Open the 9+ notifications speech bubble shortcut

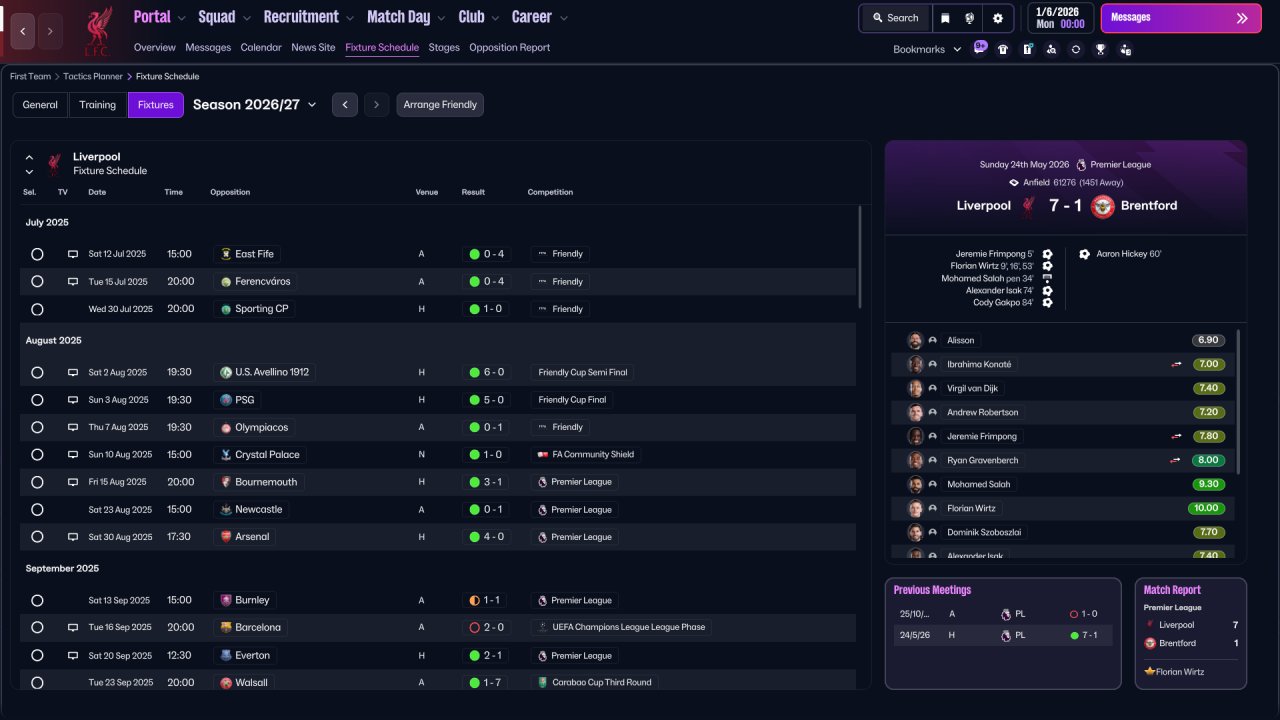click(x=980, y=48)
